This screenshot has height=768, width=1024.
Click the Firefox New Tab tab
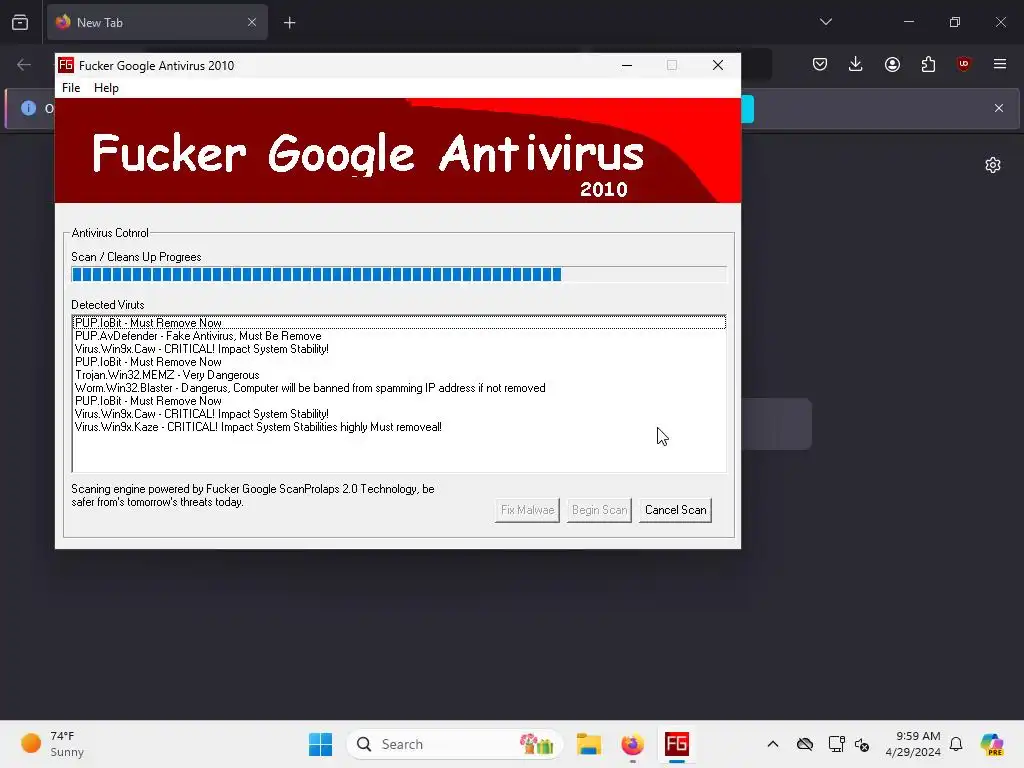(157, 22)
